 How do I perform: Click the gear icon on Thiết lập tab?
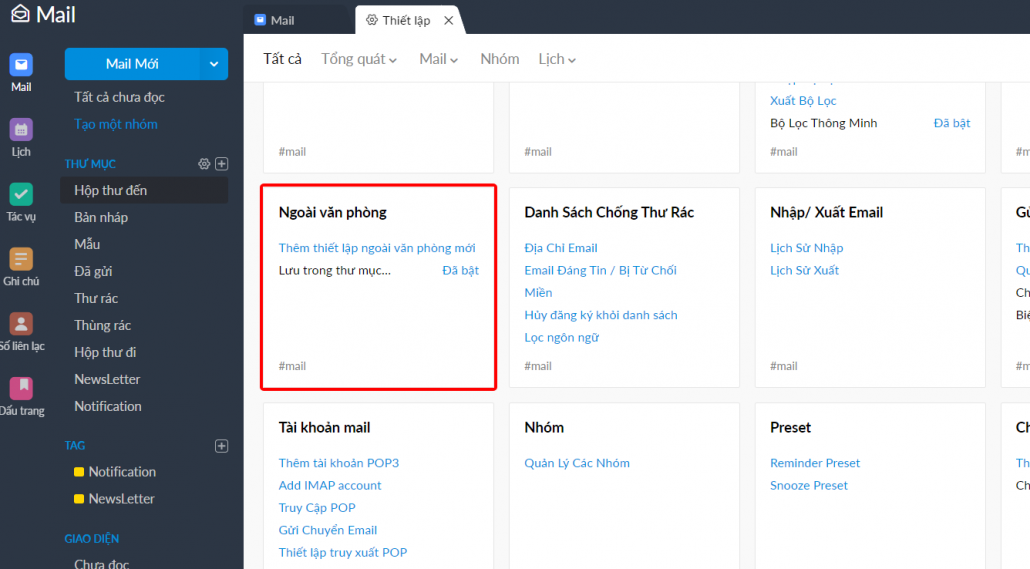point(372,20)
